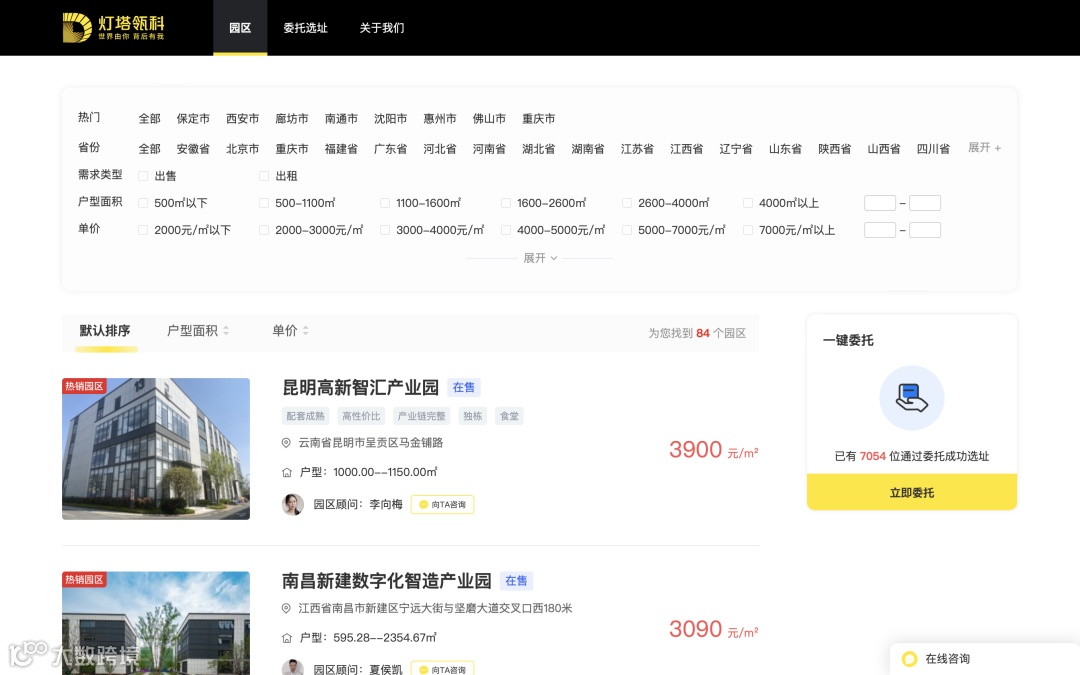Click the location pin icon beside 江西省南昌市新建区 address
The width and height of the screenshot is (1080, 675).
tap(287, 608)
